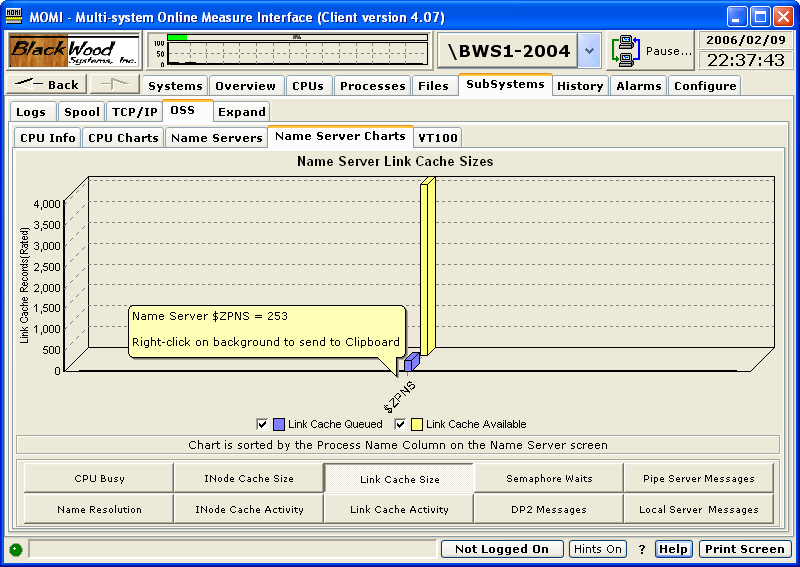800x567 pixels.
Task: Uncheck the Link Cache Queued checkbox
Action: click(x=263, y=424)
